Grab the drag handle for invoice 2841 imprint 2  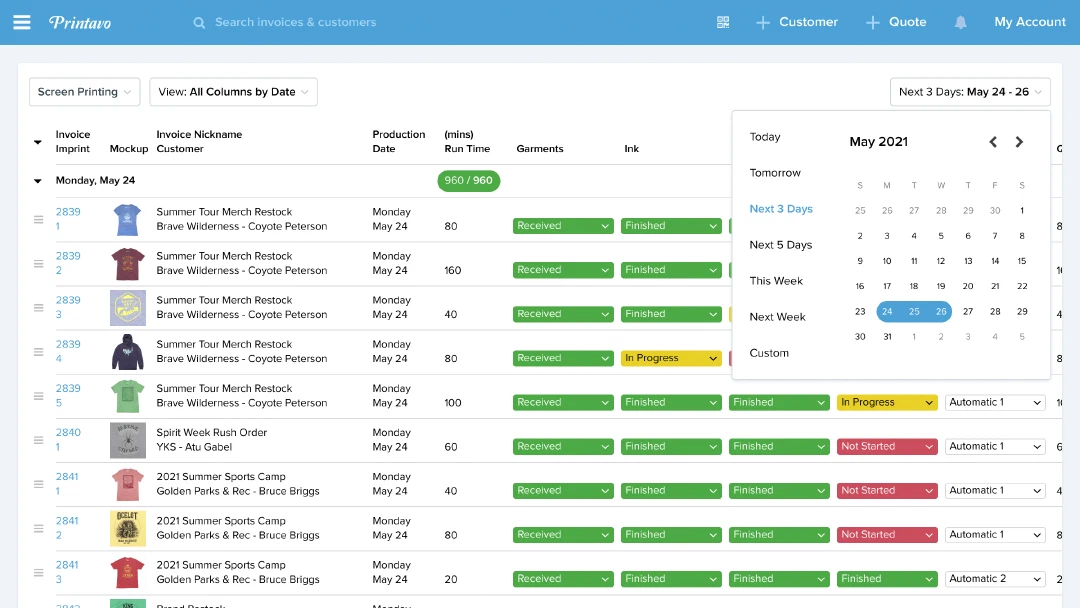click(x=39, y=528)
